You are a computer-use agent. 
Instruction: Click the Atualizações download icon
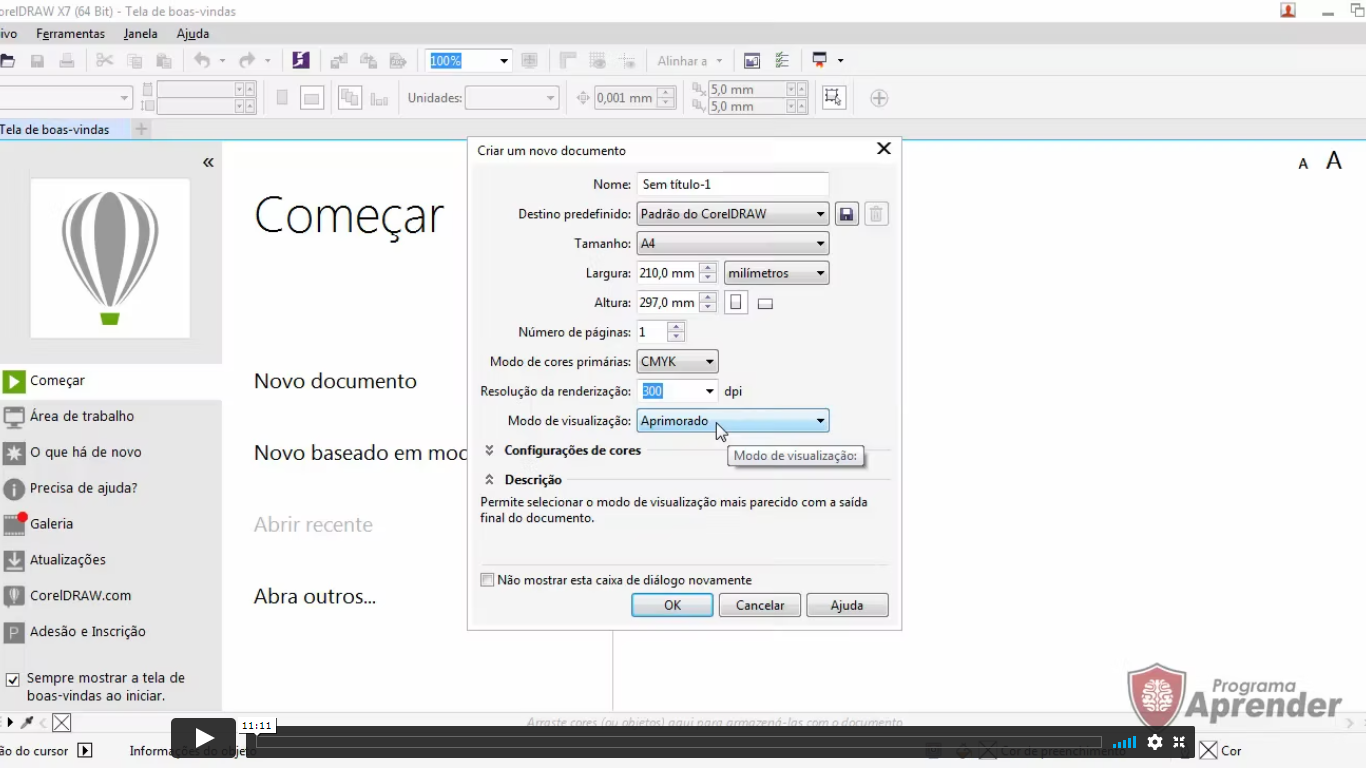click(14, 560)
